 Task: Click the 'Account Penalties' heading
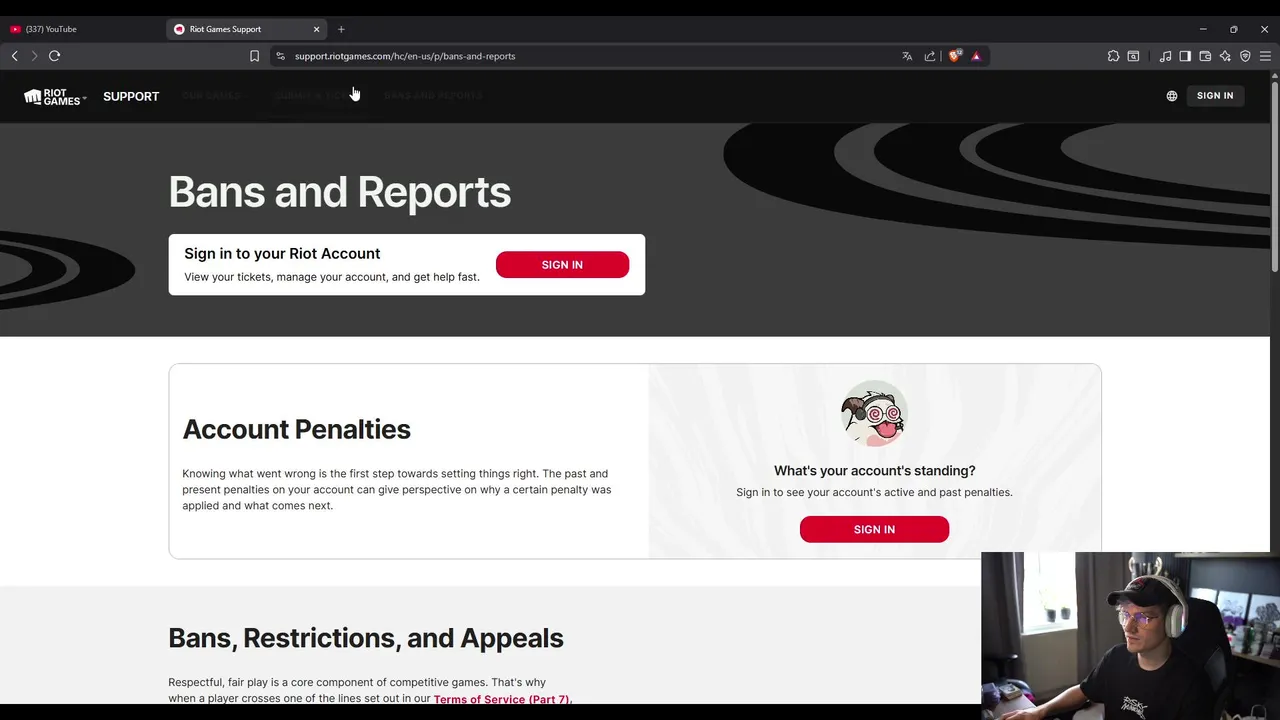click(x=296, y=429)
